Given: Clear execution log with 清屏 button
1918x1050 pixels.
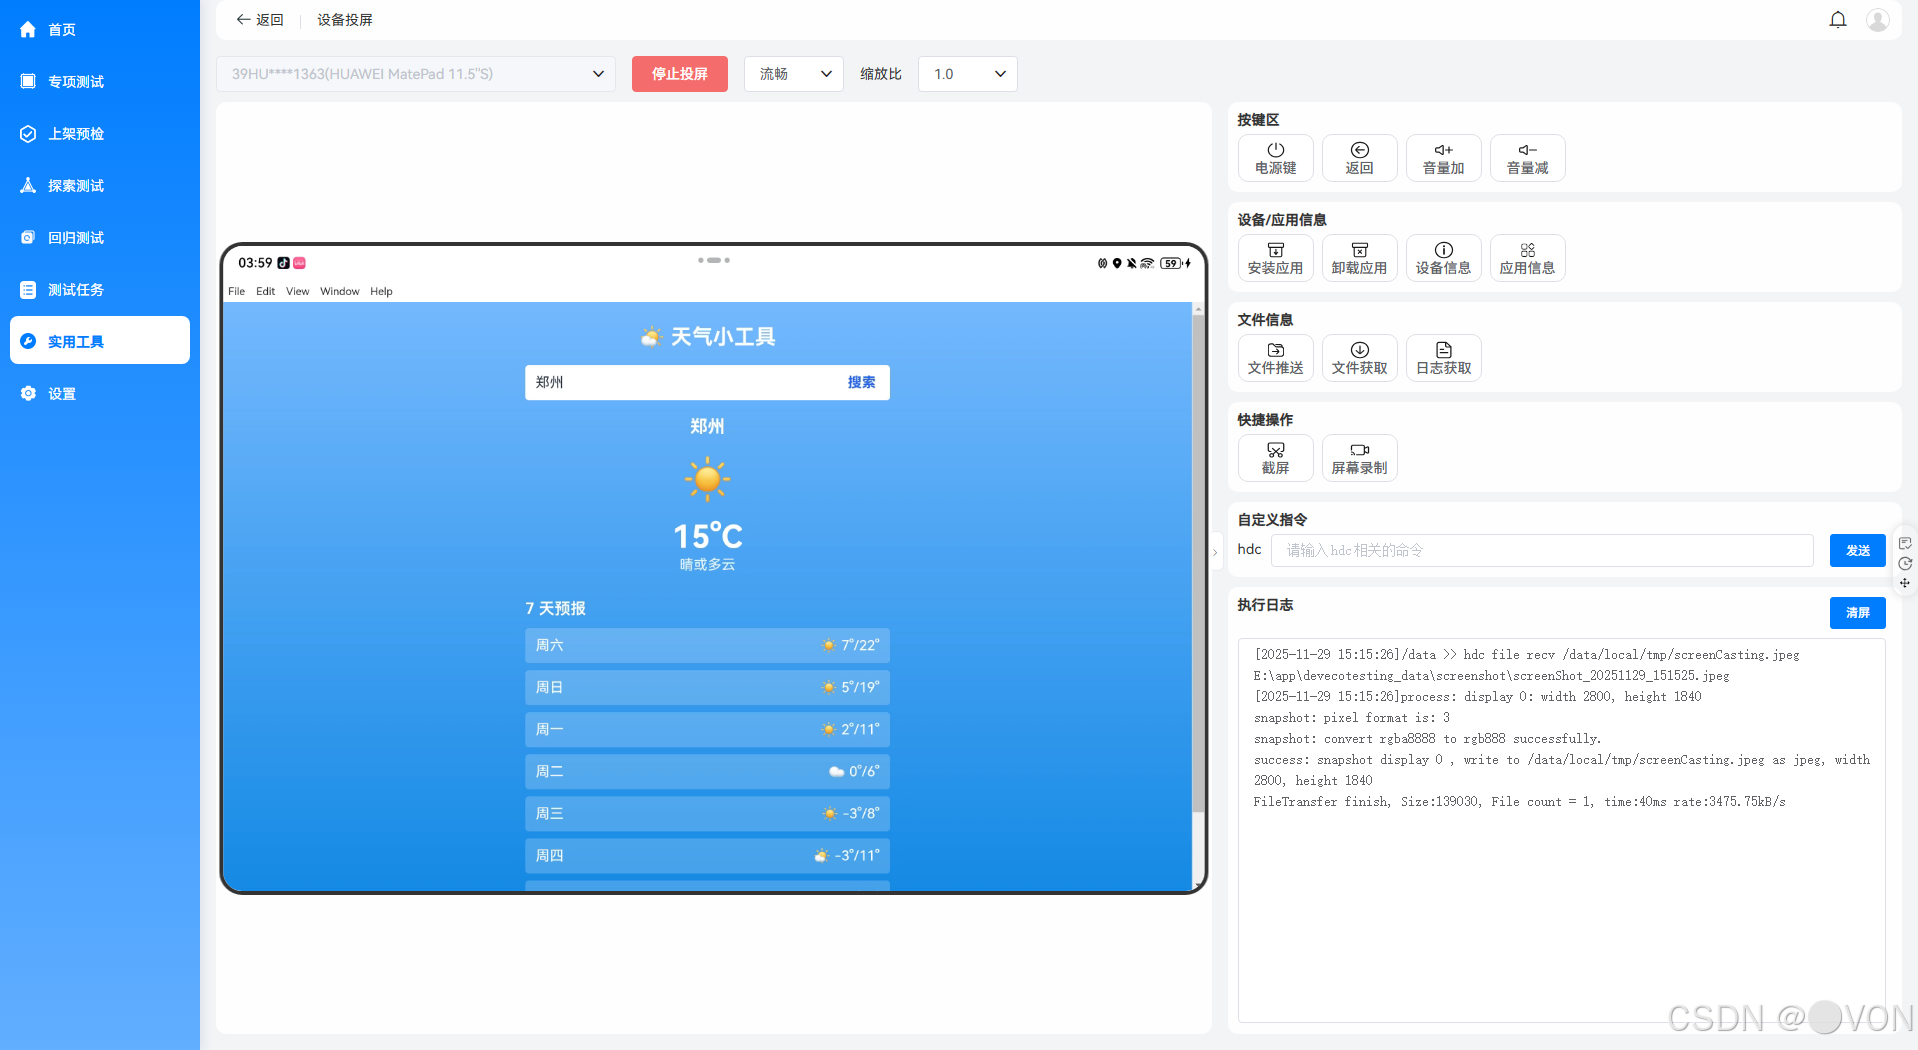Looking at the screenshot, I should click(x=1857, y=613).
